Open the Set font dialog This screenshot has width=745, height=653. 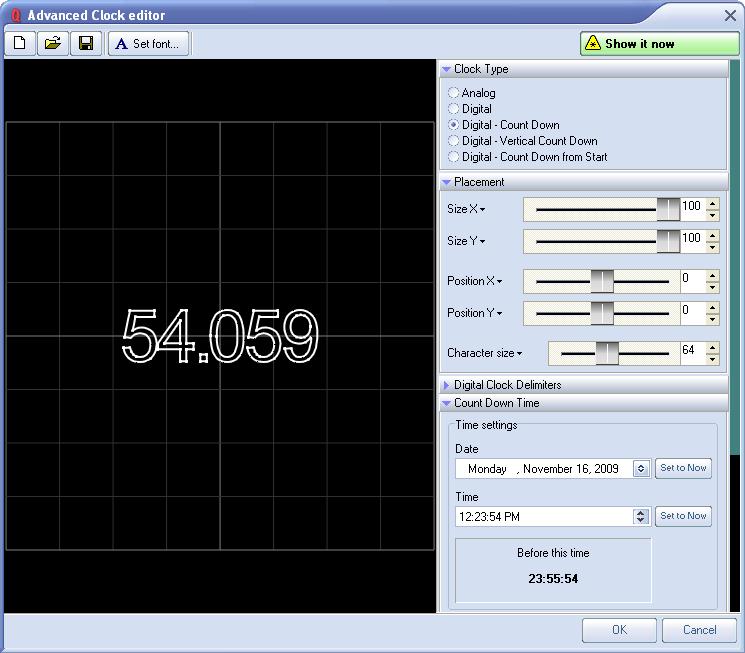click(149, 44)
